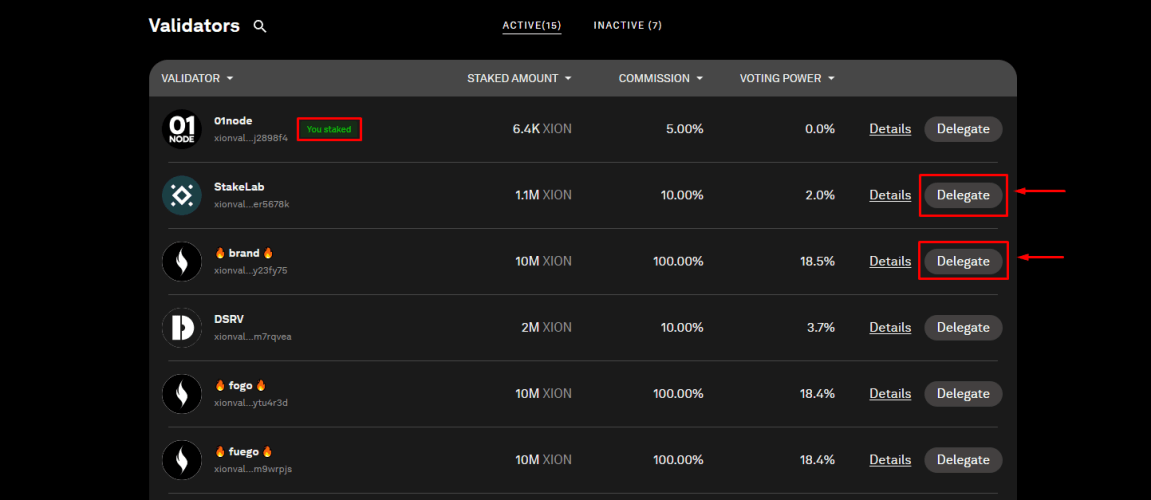This screenshot has height=500, width=1151.
Task: Open the validator search magnifier icon
Action: click(x=260, y=26)
